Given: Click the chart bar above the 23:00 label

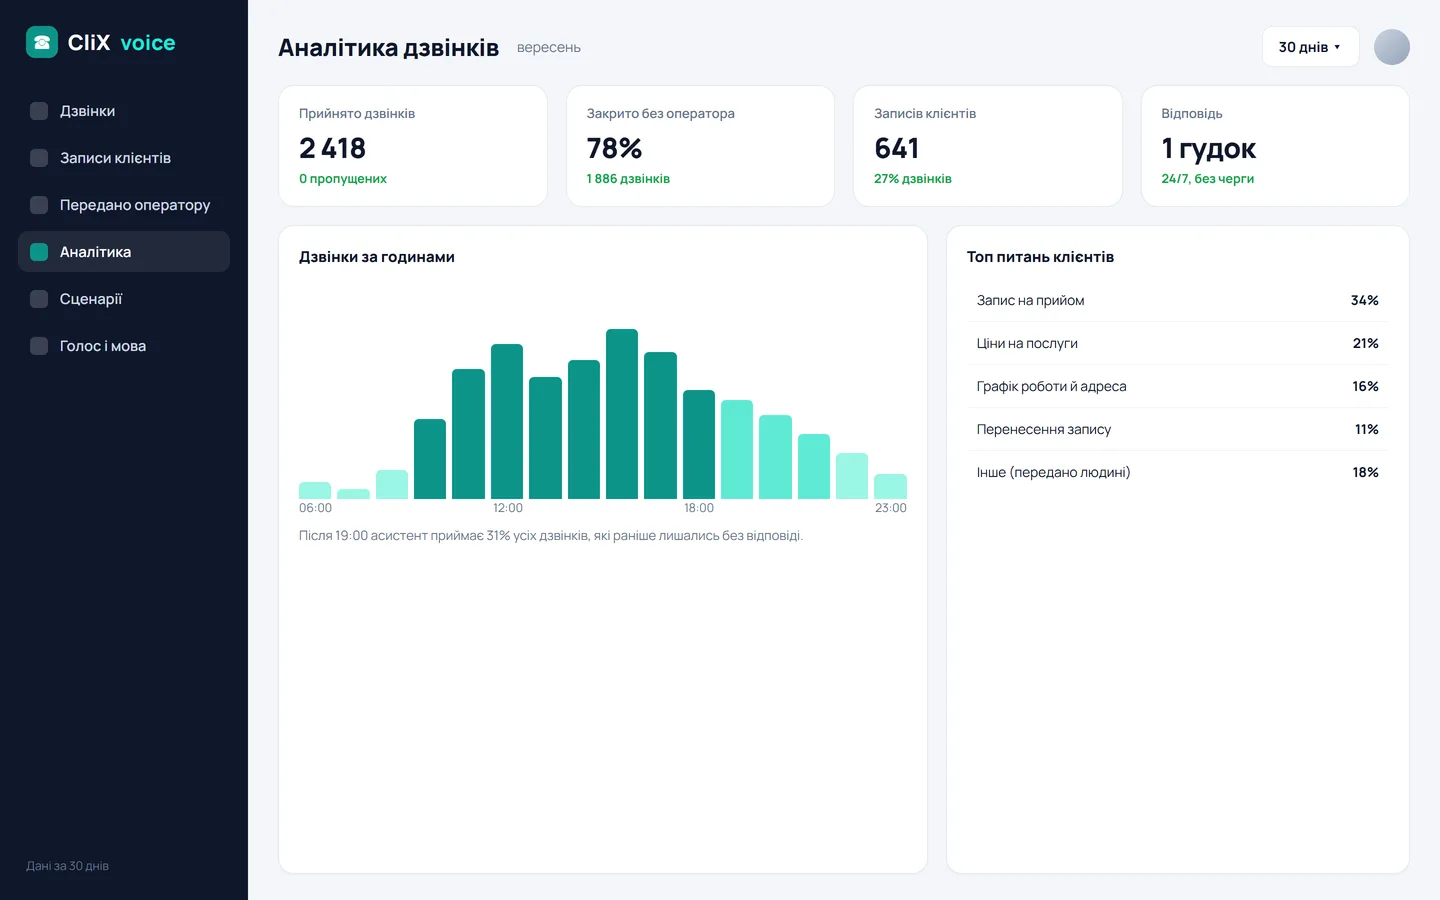Looking at the screenshot, I should tap(890, 486).
